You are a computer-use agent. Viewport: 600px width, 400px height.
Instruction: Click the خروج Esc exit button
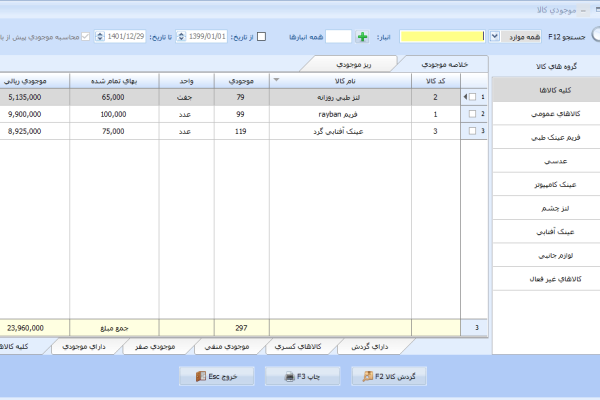217,376
